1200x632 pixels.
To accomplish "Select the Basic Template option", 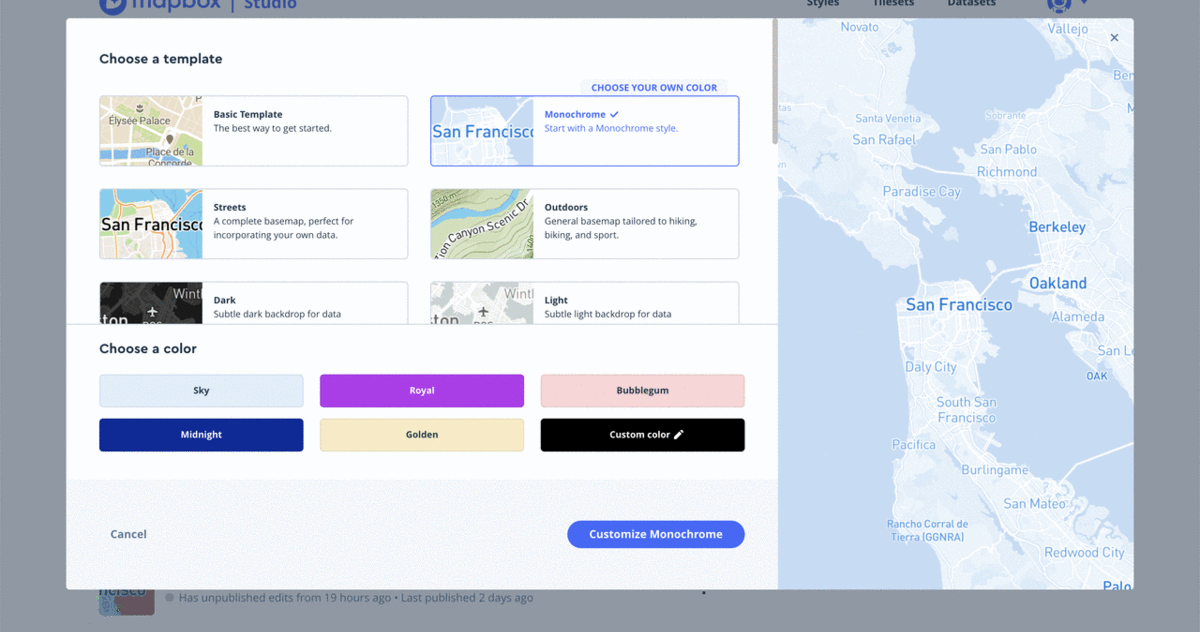I will coord(253,130).
